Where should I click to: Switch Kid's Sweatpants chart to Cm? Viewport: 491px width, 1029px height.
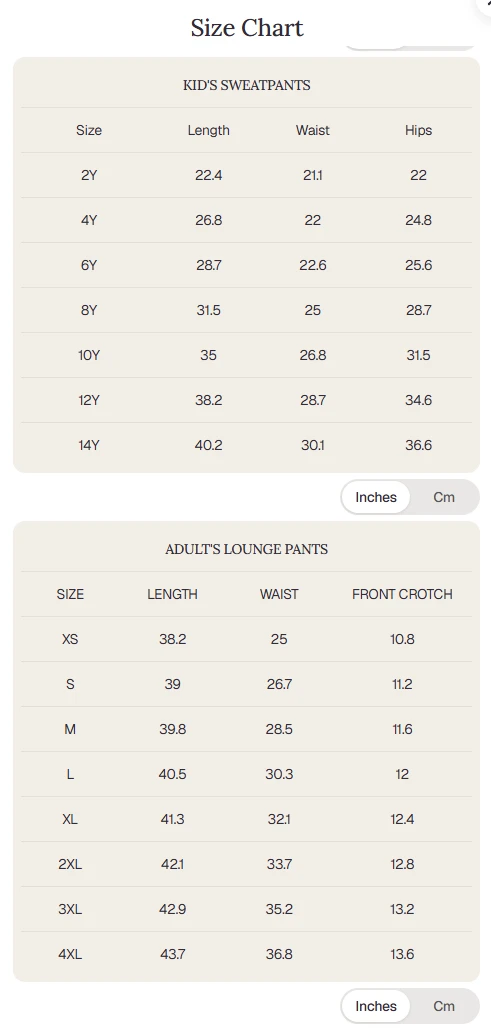(444, 497)
